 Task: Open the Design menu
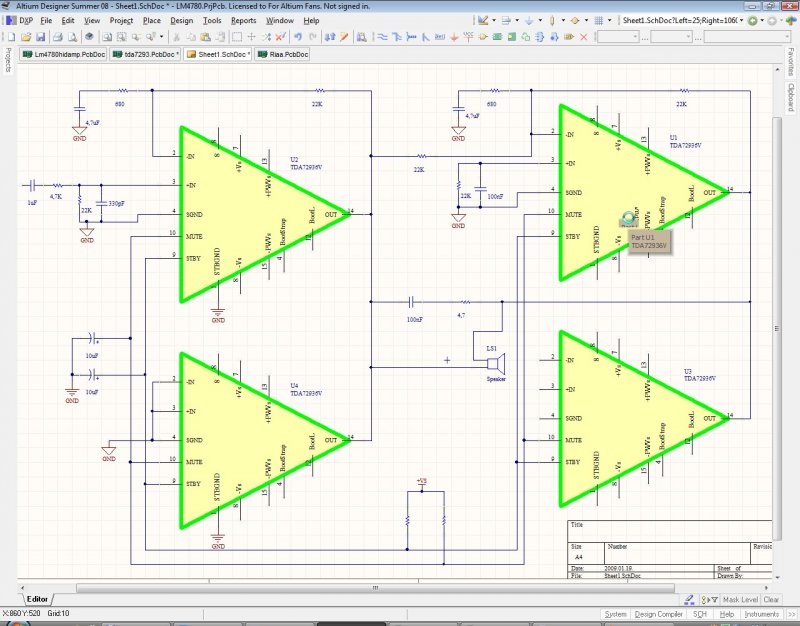182,21
